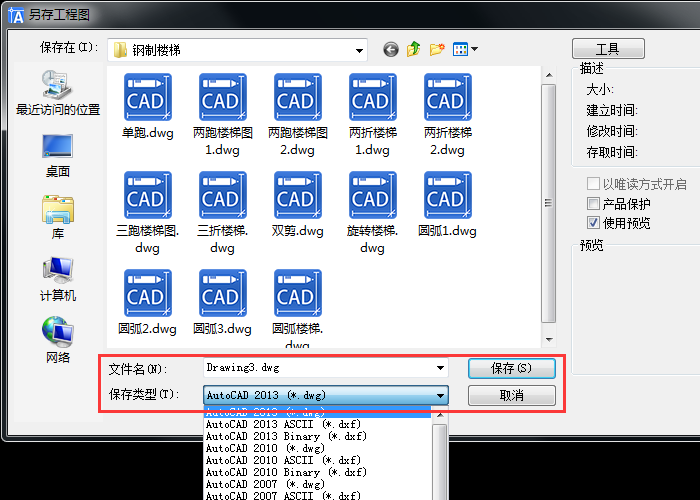This screenshot has width=700, height=500.
Task: Click the file list scrollbar thumb
Action: [549, 203]
